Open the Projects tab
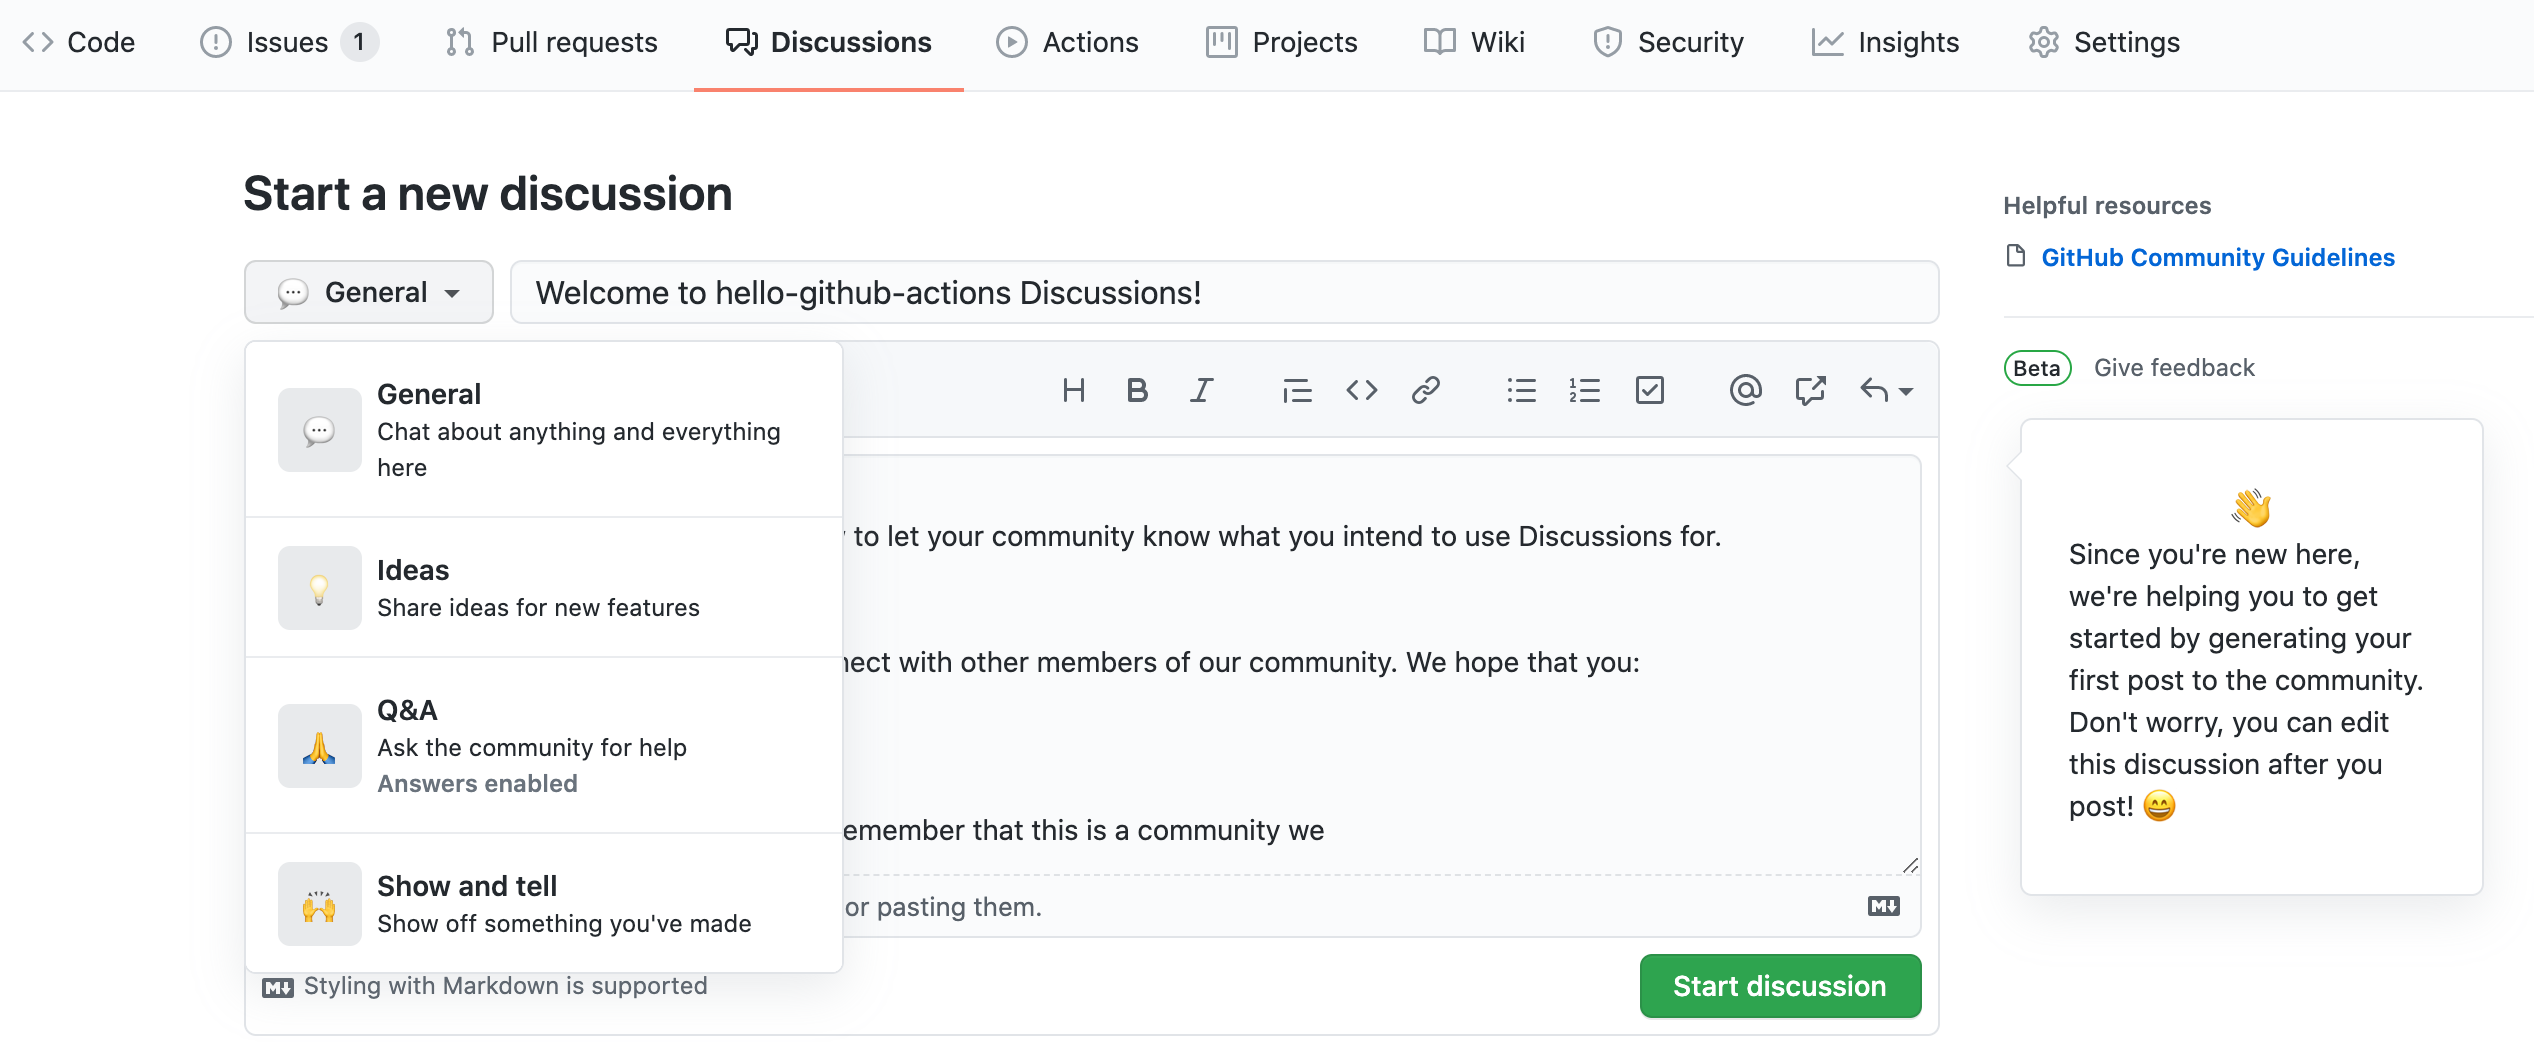Image resolution: width=2534 pixels, height=1042 pixels. (1281, 42)
